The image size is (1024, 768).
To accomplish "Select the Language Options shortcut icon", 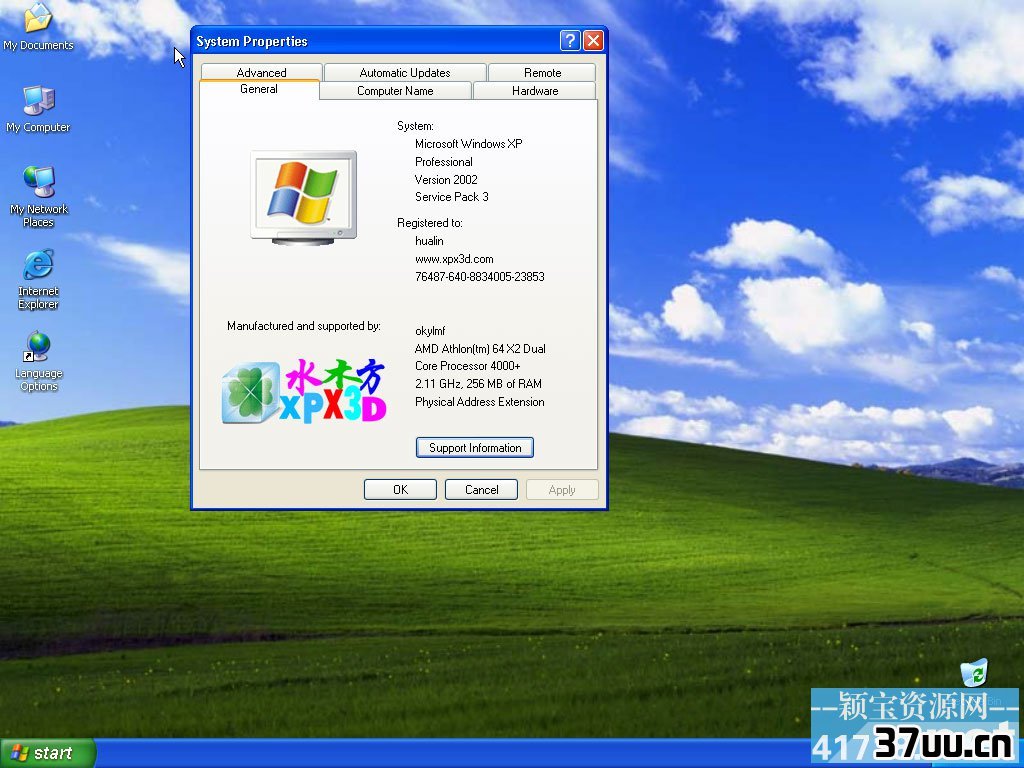I will pos(39,361).
